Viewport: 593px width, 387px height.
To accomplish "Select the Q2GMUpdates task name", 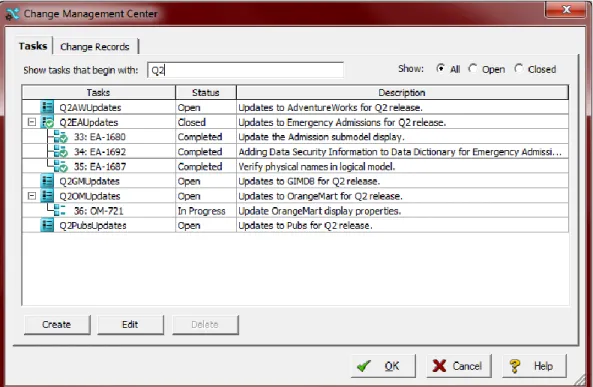I will point(89,181).
